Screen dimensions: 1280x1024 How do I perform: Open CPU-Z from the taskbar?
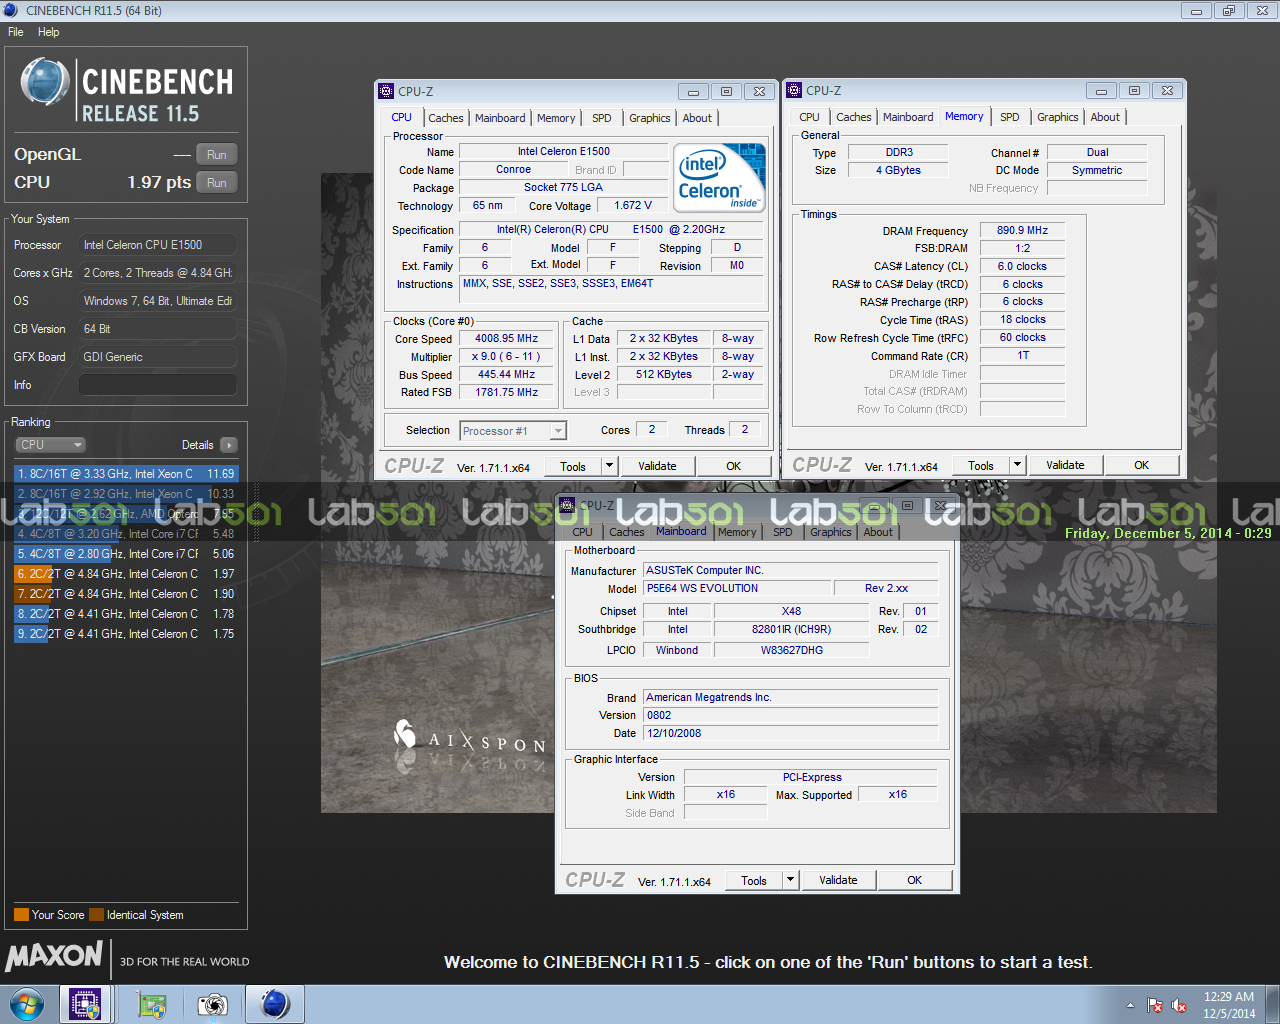click(85, 1004)
